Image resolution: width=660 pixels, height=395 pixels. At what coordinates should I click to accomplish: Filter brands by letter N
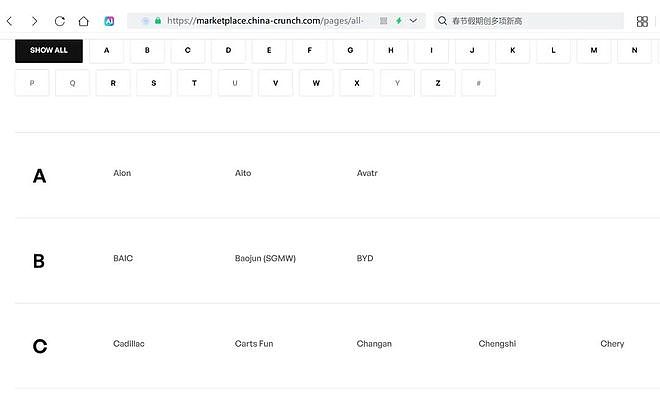634,51
